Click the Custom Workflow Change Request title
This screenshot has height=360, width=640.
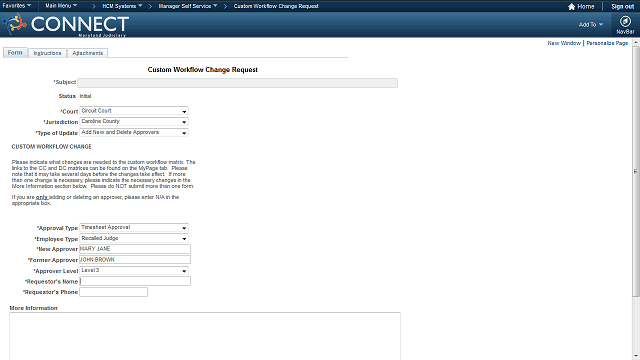point(202,70)
